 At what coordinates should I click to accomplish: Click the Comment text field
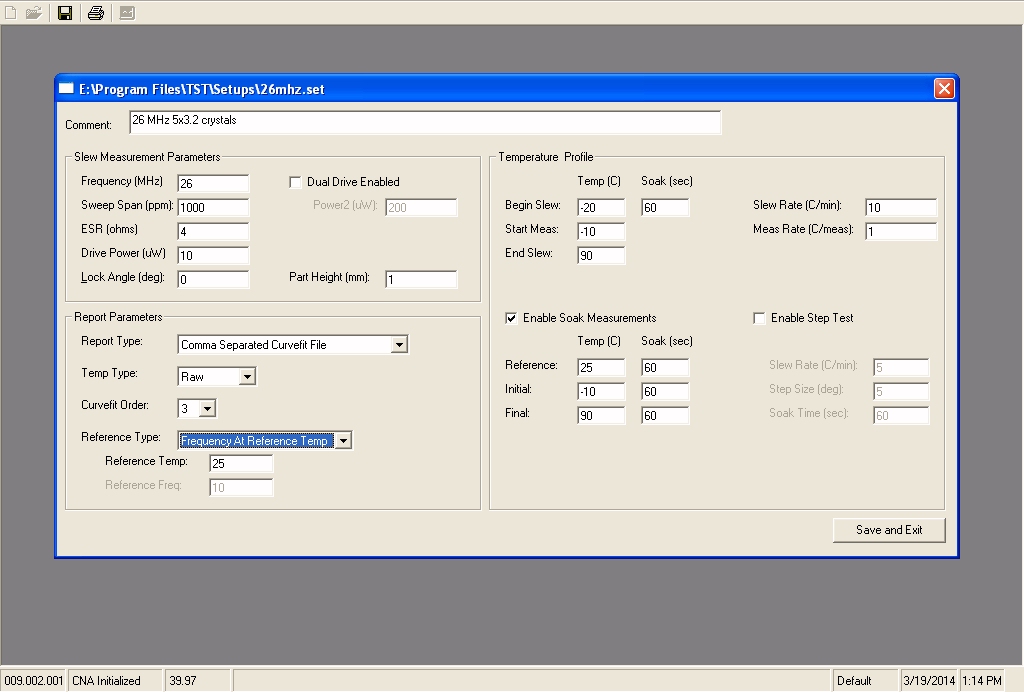click(x=424, y=122)
